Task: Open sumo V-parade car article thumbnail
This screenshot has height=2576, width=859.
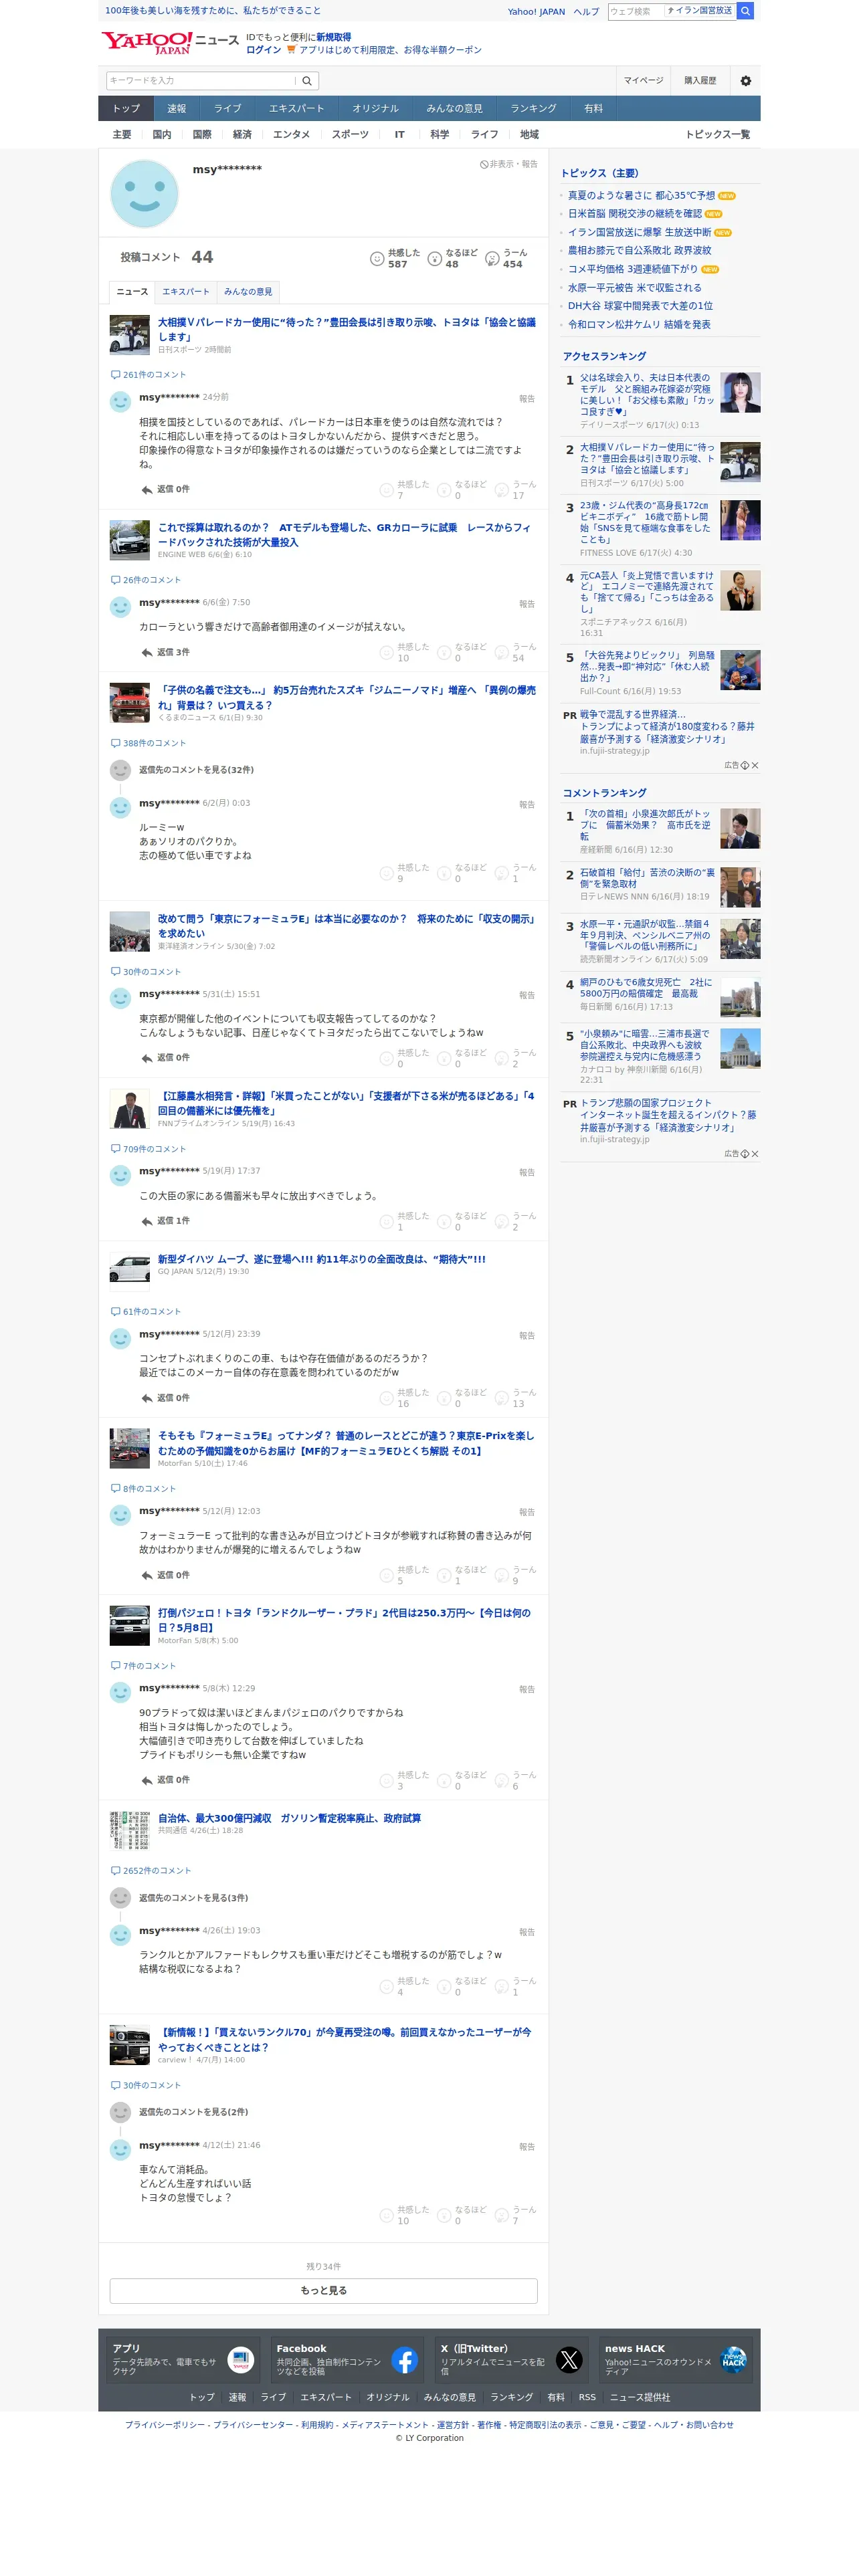Action: pos(130,335)
